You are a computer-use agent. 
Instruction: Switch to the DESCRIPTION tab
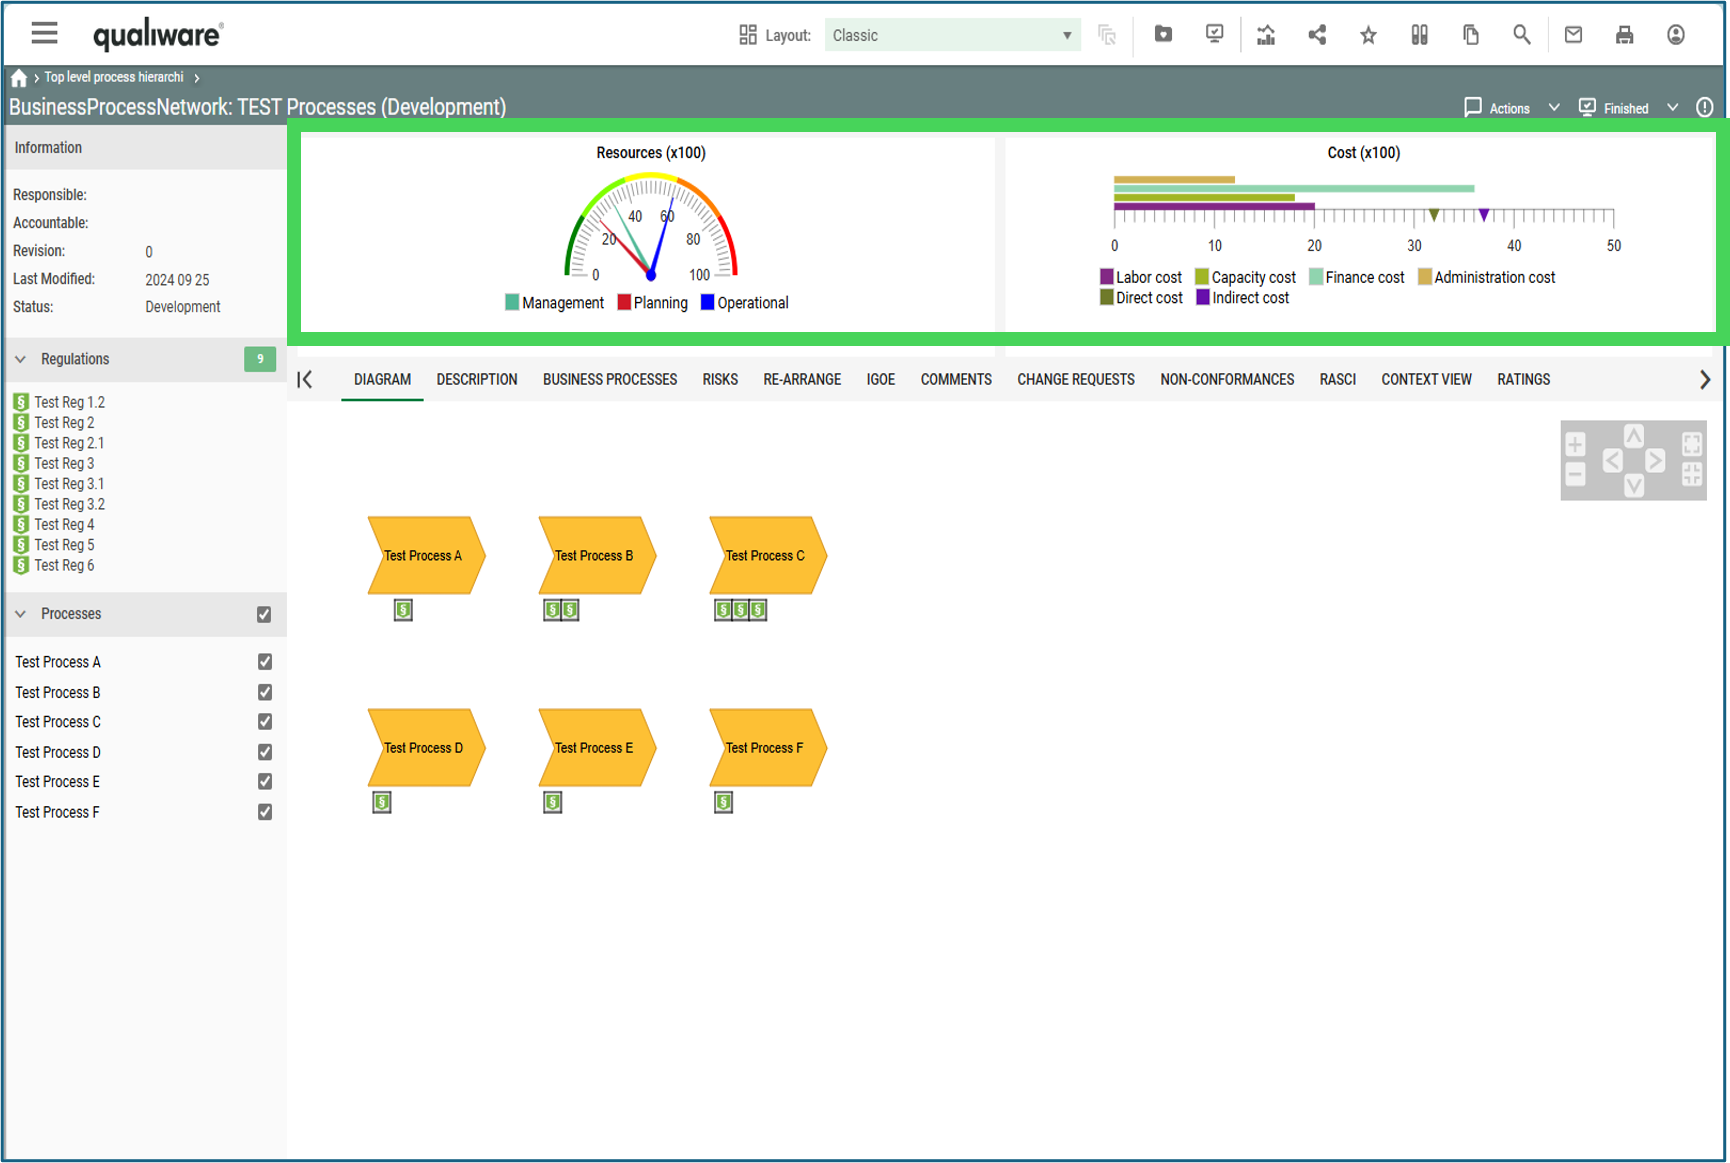click(x=477, y=379)
